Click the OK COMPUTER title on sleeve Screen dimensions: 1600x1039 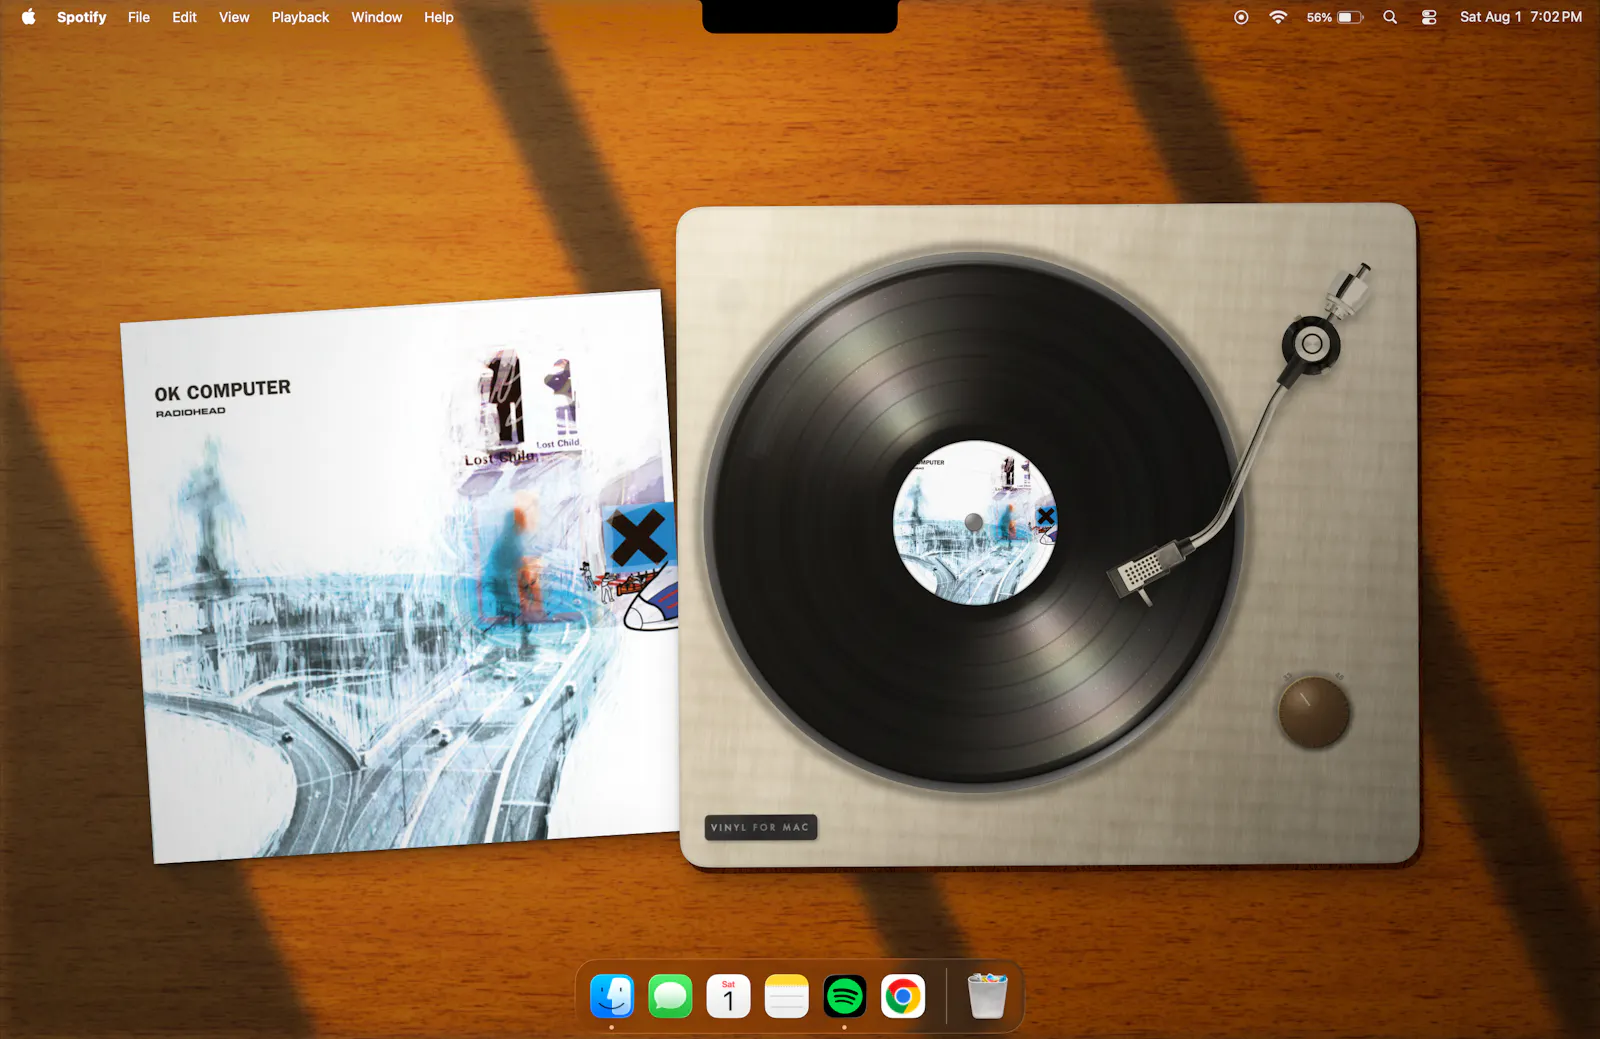coord(222,390)
